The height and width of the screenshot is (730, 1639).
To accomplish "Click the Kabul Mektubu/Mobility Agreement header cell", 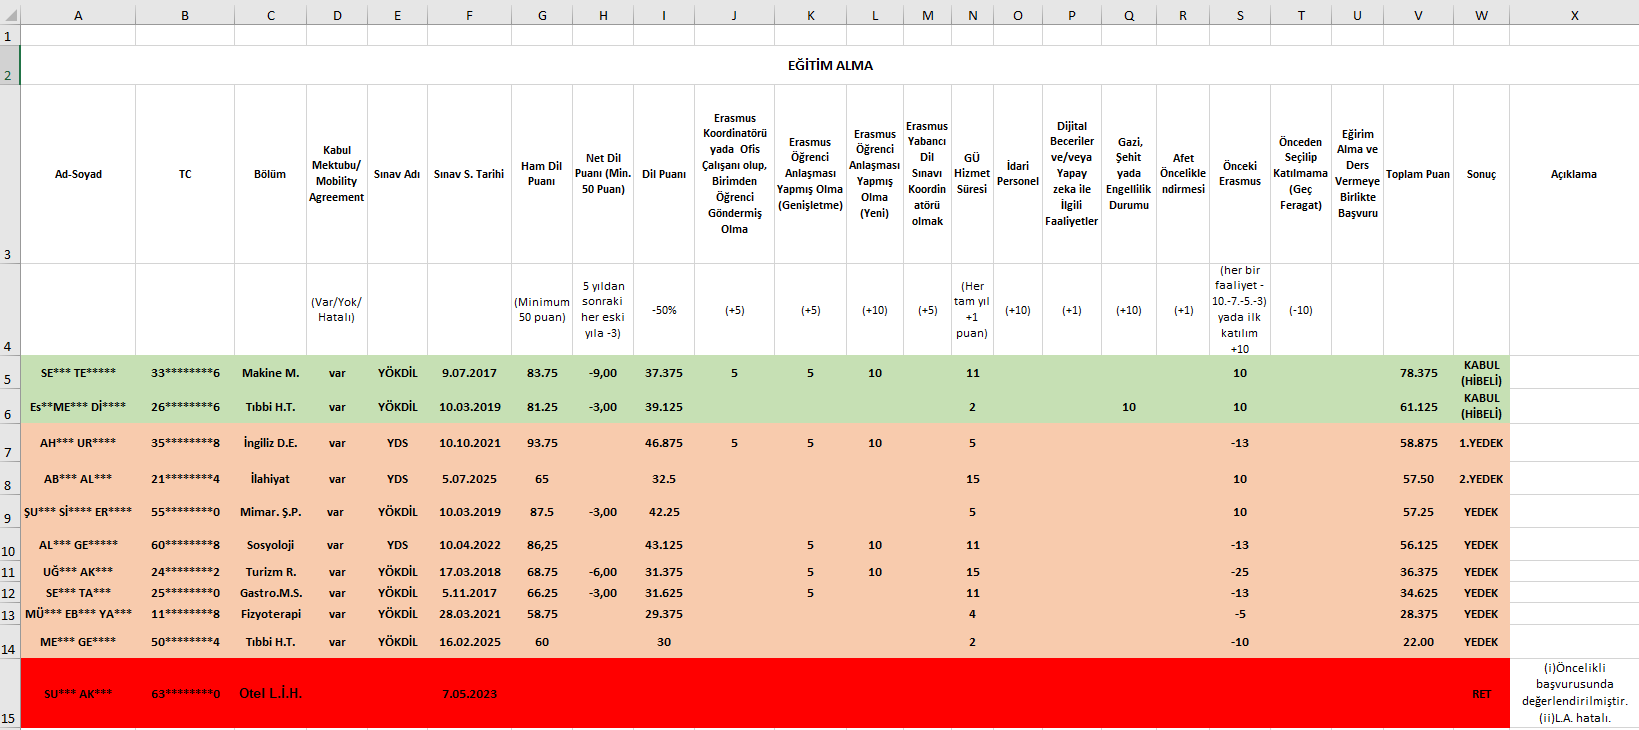I will tap(337, 174).
